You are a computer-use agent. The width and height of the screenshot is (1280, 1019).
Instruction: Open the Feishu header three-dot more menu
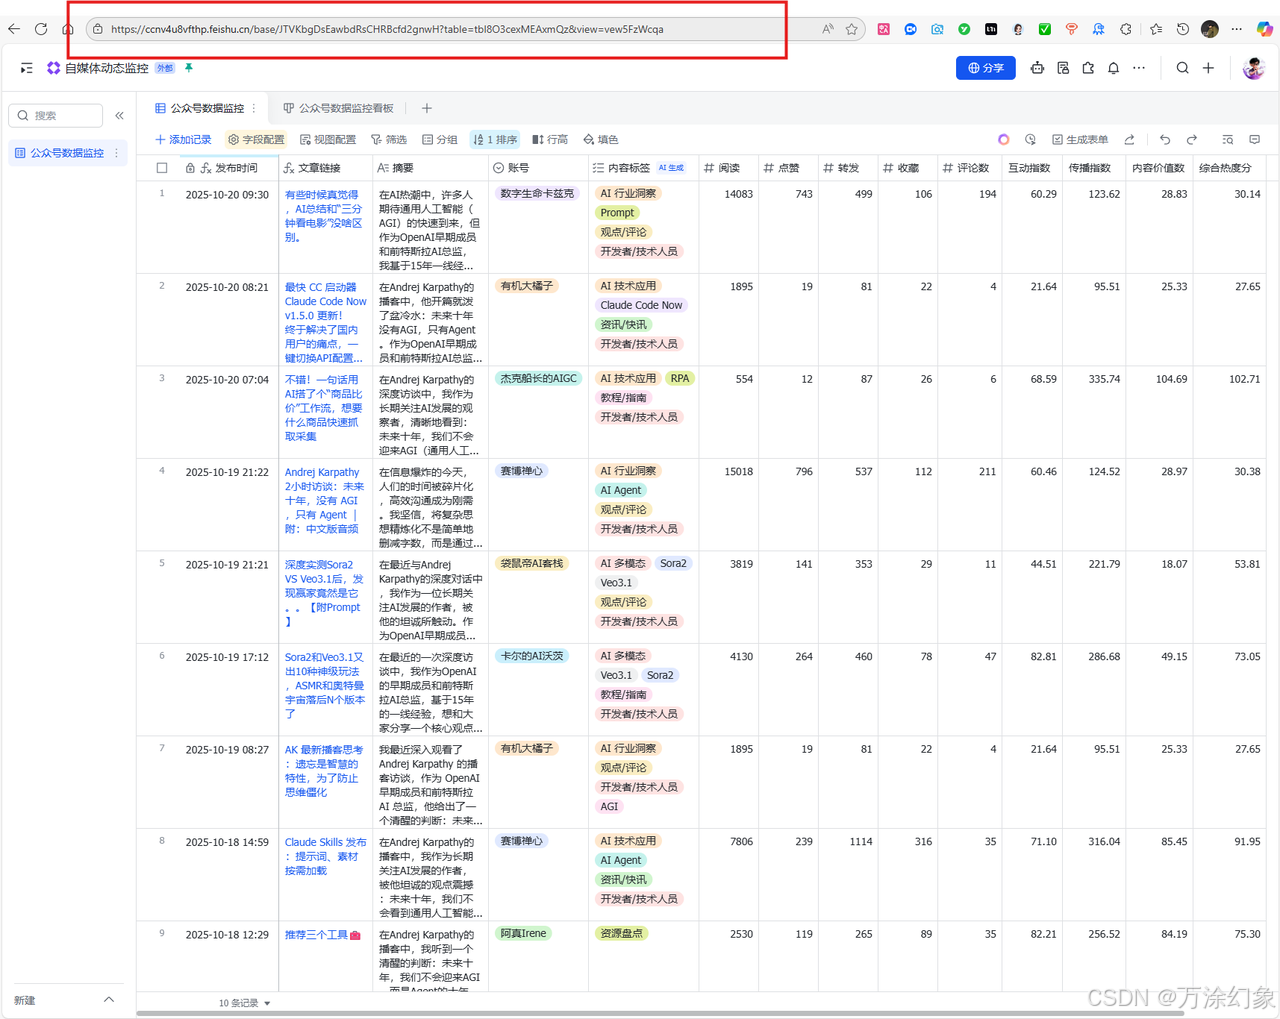[1139, 68]
